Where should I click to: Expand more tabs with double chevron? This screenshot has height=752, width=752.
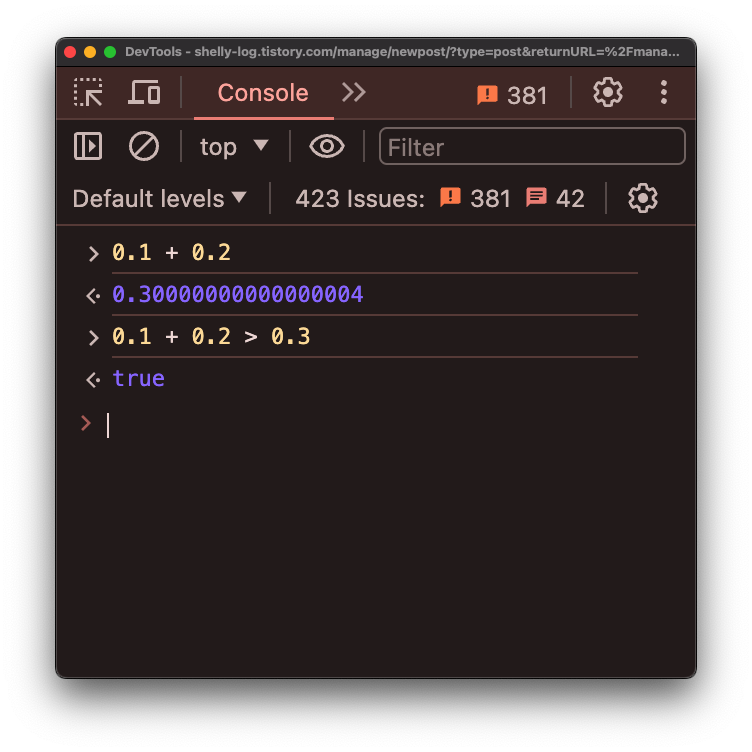(353, 92)
